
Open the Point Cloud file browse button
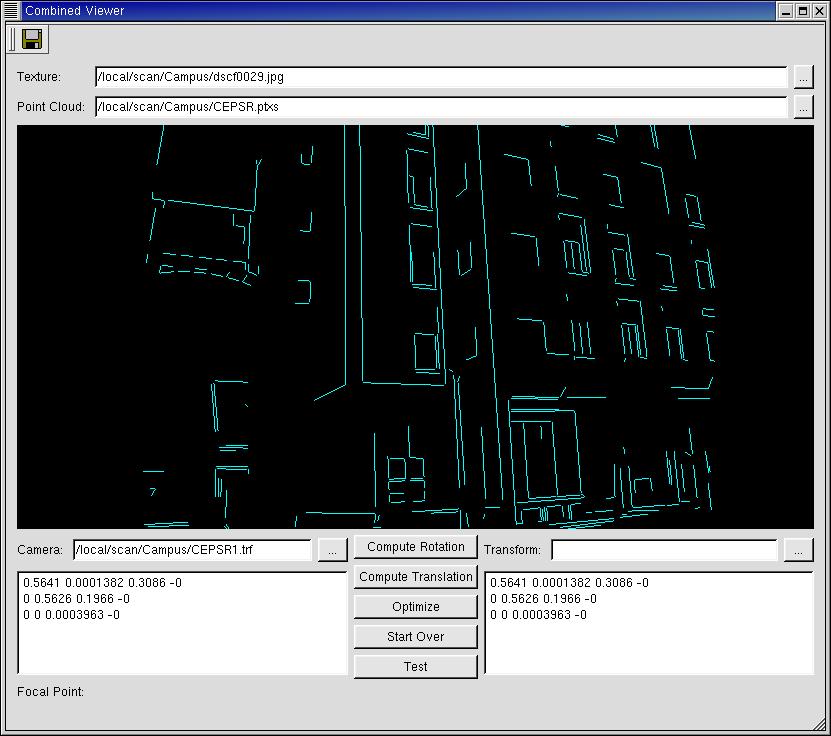pyautogui.click(x=803, y=107)
